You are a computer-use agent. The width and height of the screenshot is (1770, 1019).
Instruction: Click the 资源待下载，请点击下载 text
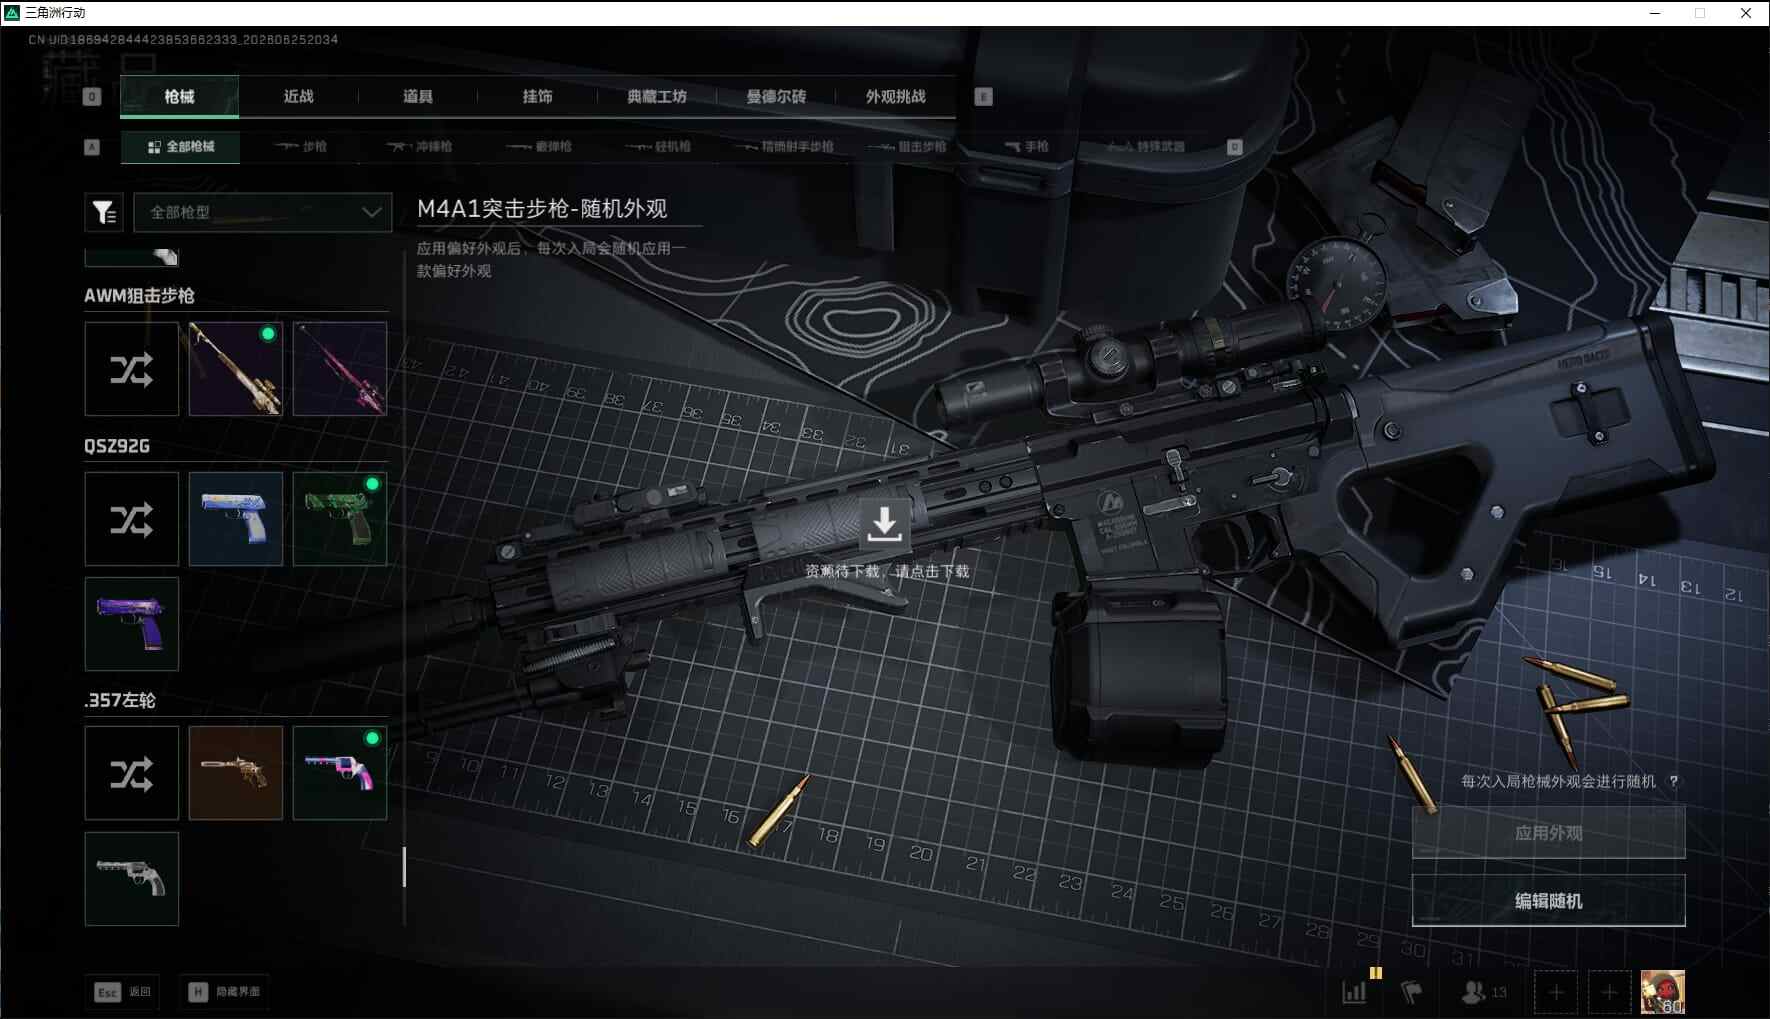click(887, 571)
